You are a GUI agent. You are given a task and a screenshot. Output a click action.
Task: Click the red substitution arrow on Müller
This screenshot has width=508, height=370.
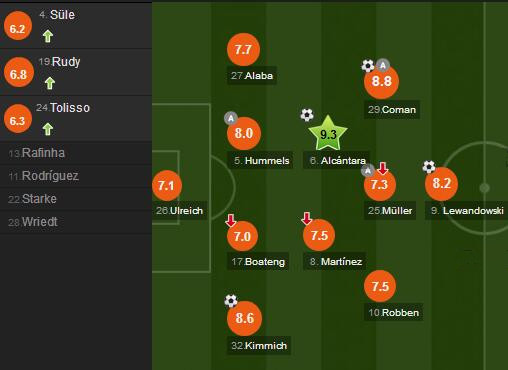pyautogui.click(x=383, y=168)
